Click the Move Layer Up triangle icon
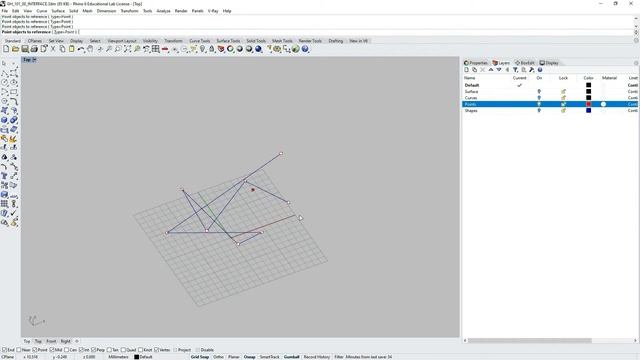640x360 pixels. pos(491,70)
